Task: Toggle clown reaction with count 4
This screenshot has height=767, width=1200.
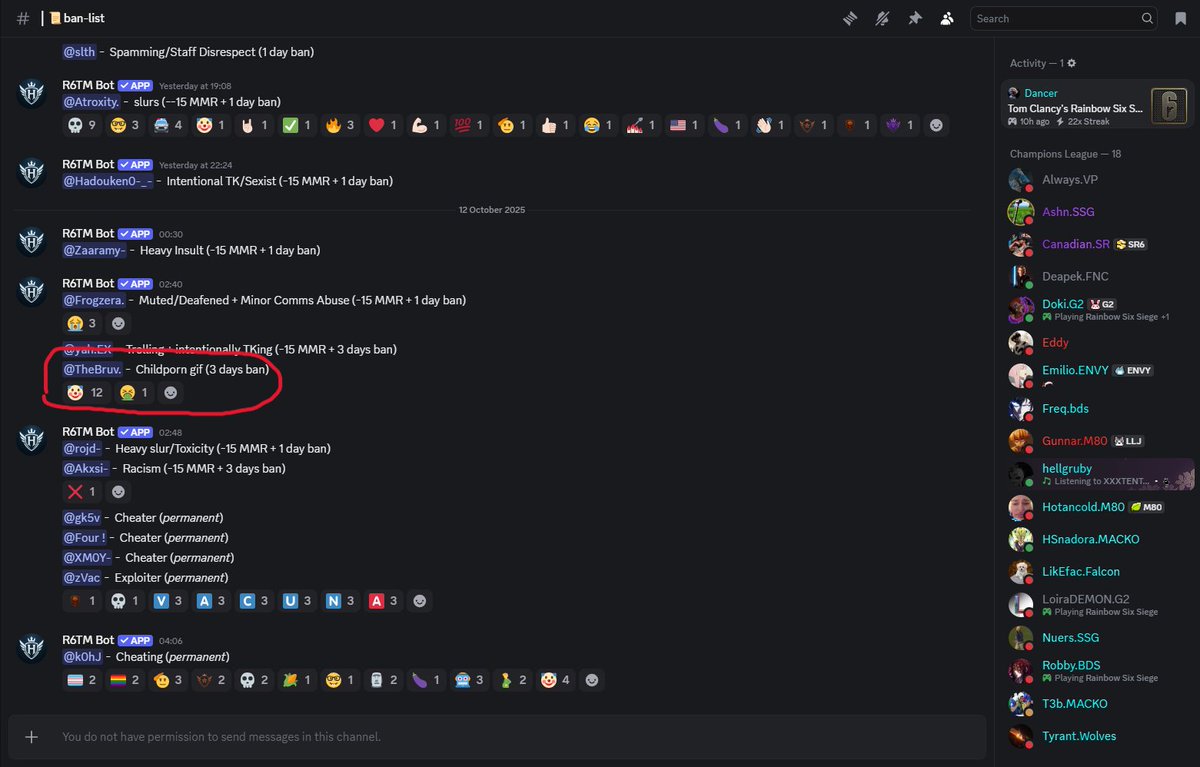Action: click(557, 680)
